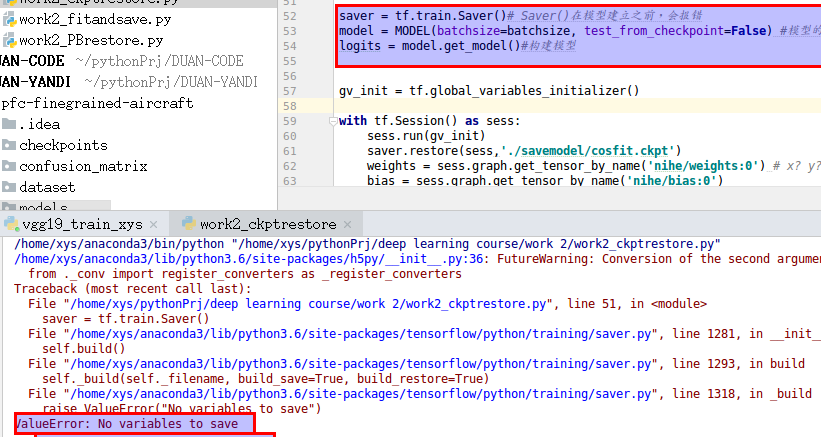Select the dataset folder
821x437 pixels.
point(47,187)
